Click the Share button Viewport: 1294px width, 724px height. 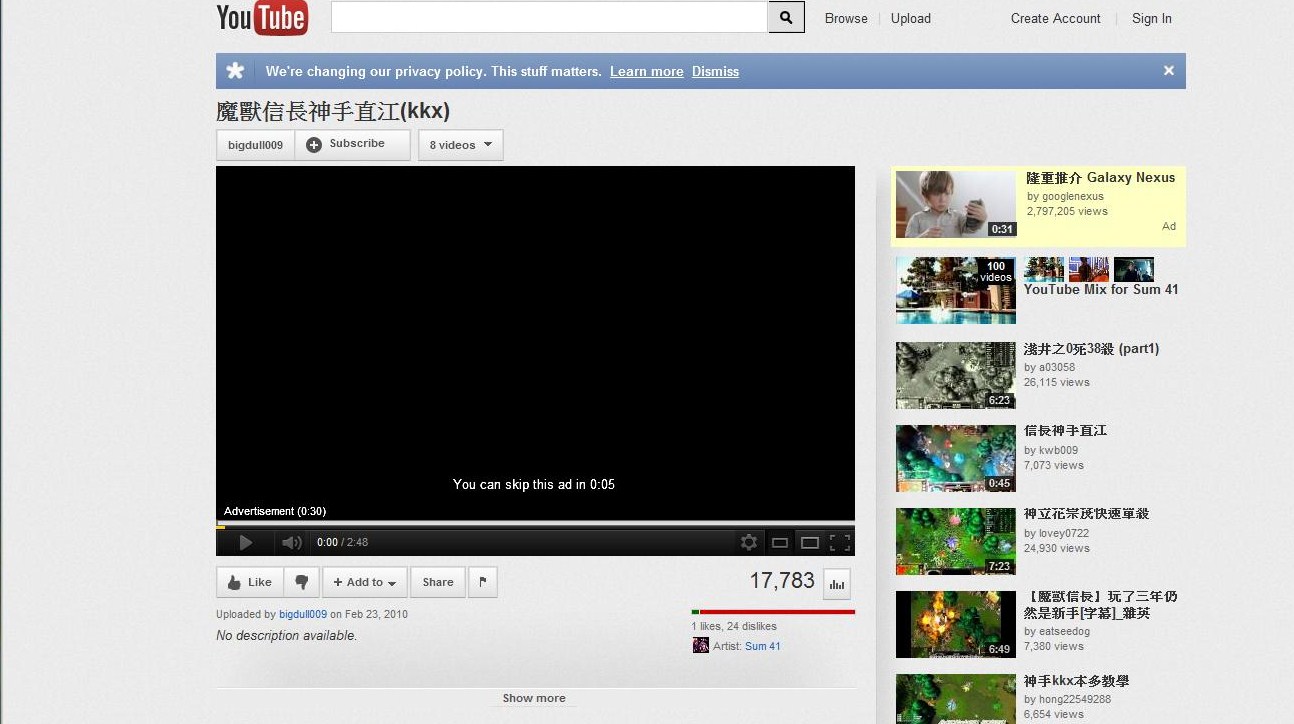click(x=438, y=582)
